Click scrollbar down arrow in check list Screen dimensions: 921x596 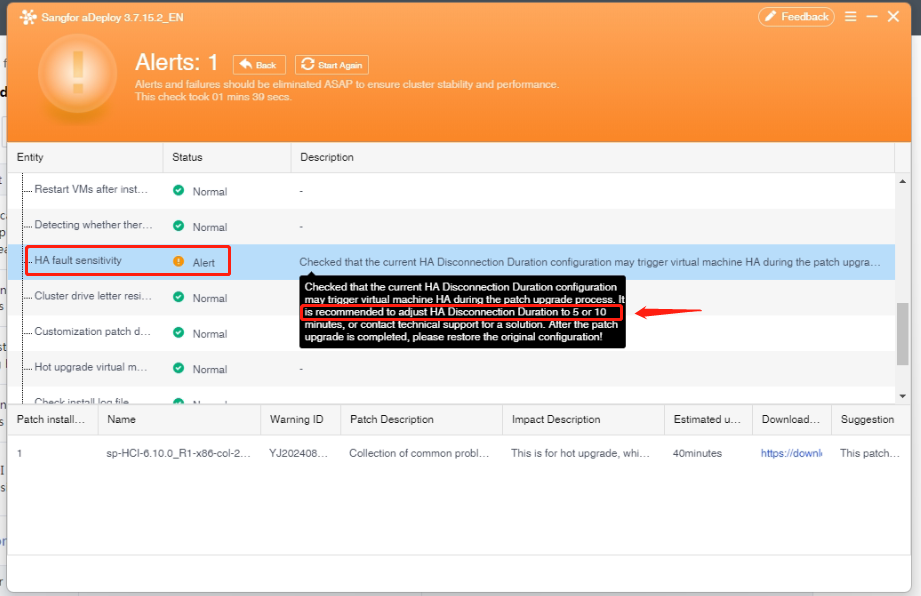pos(903,396)
